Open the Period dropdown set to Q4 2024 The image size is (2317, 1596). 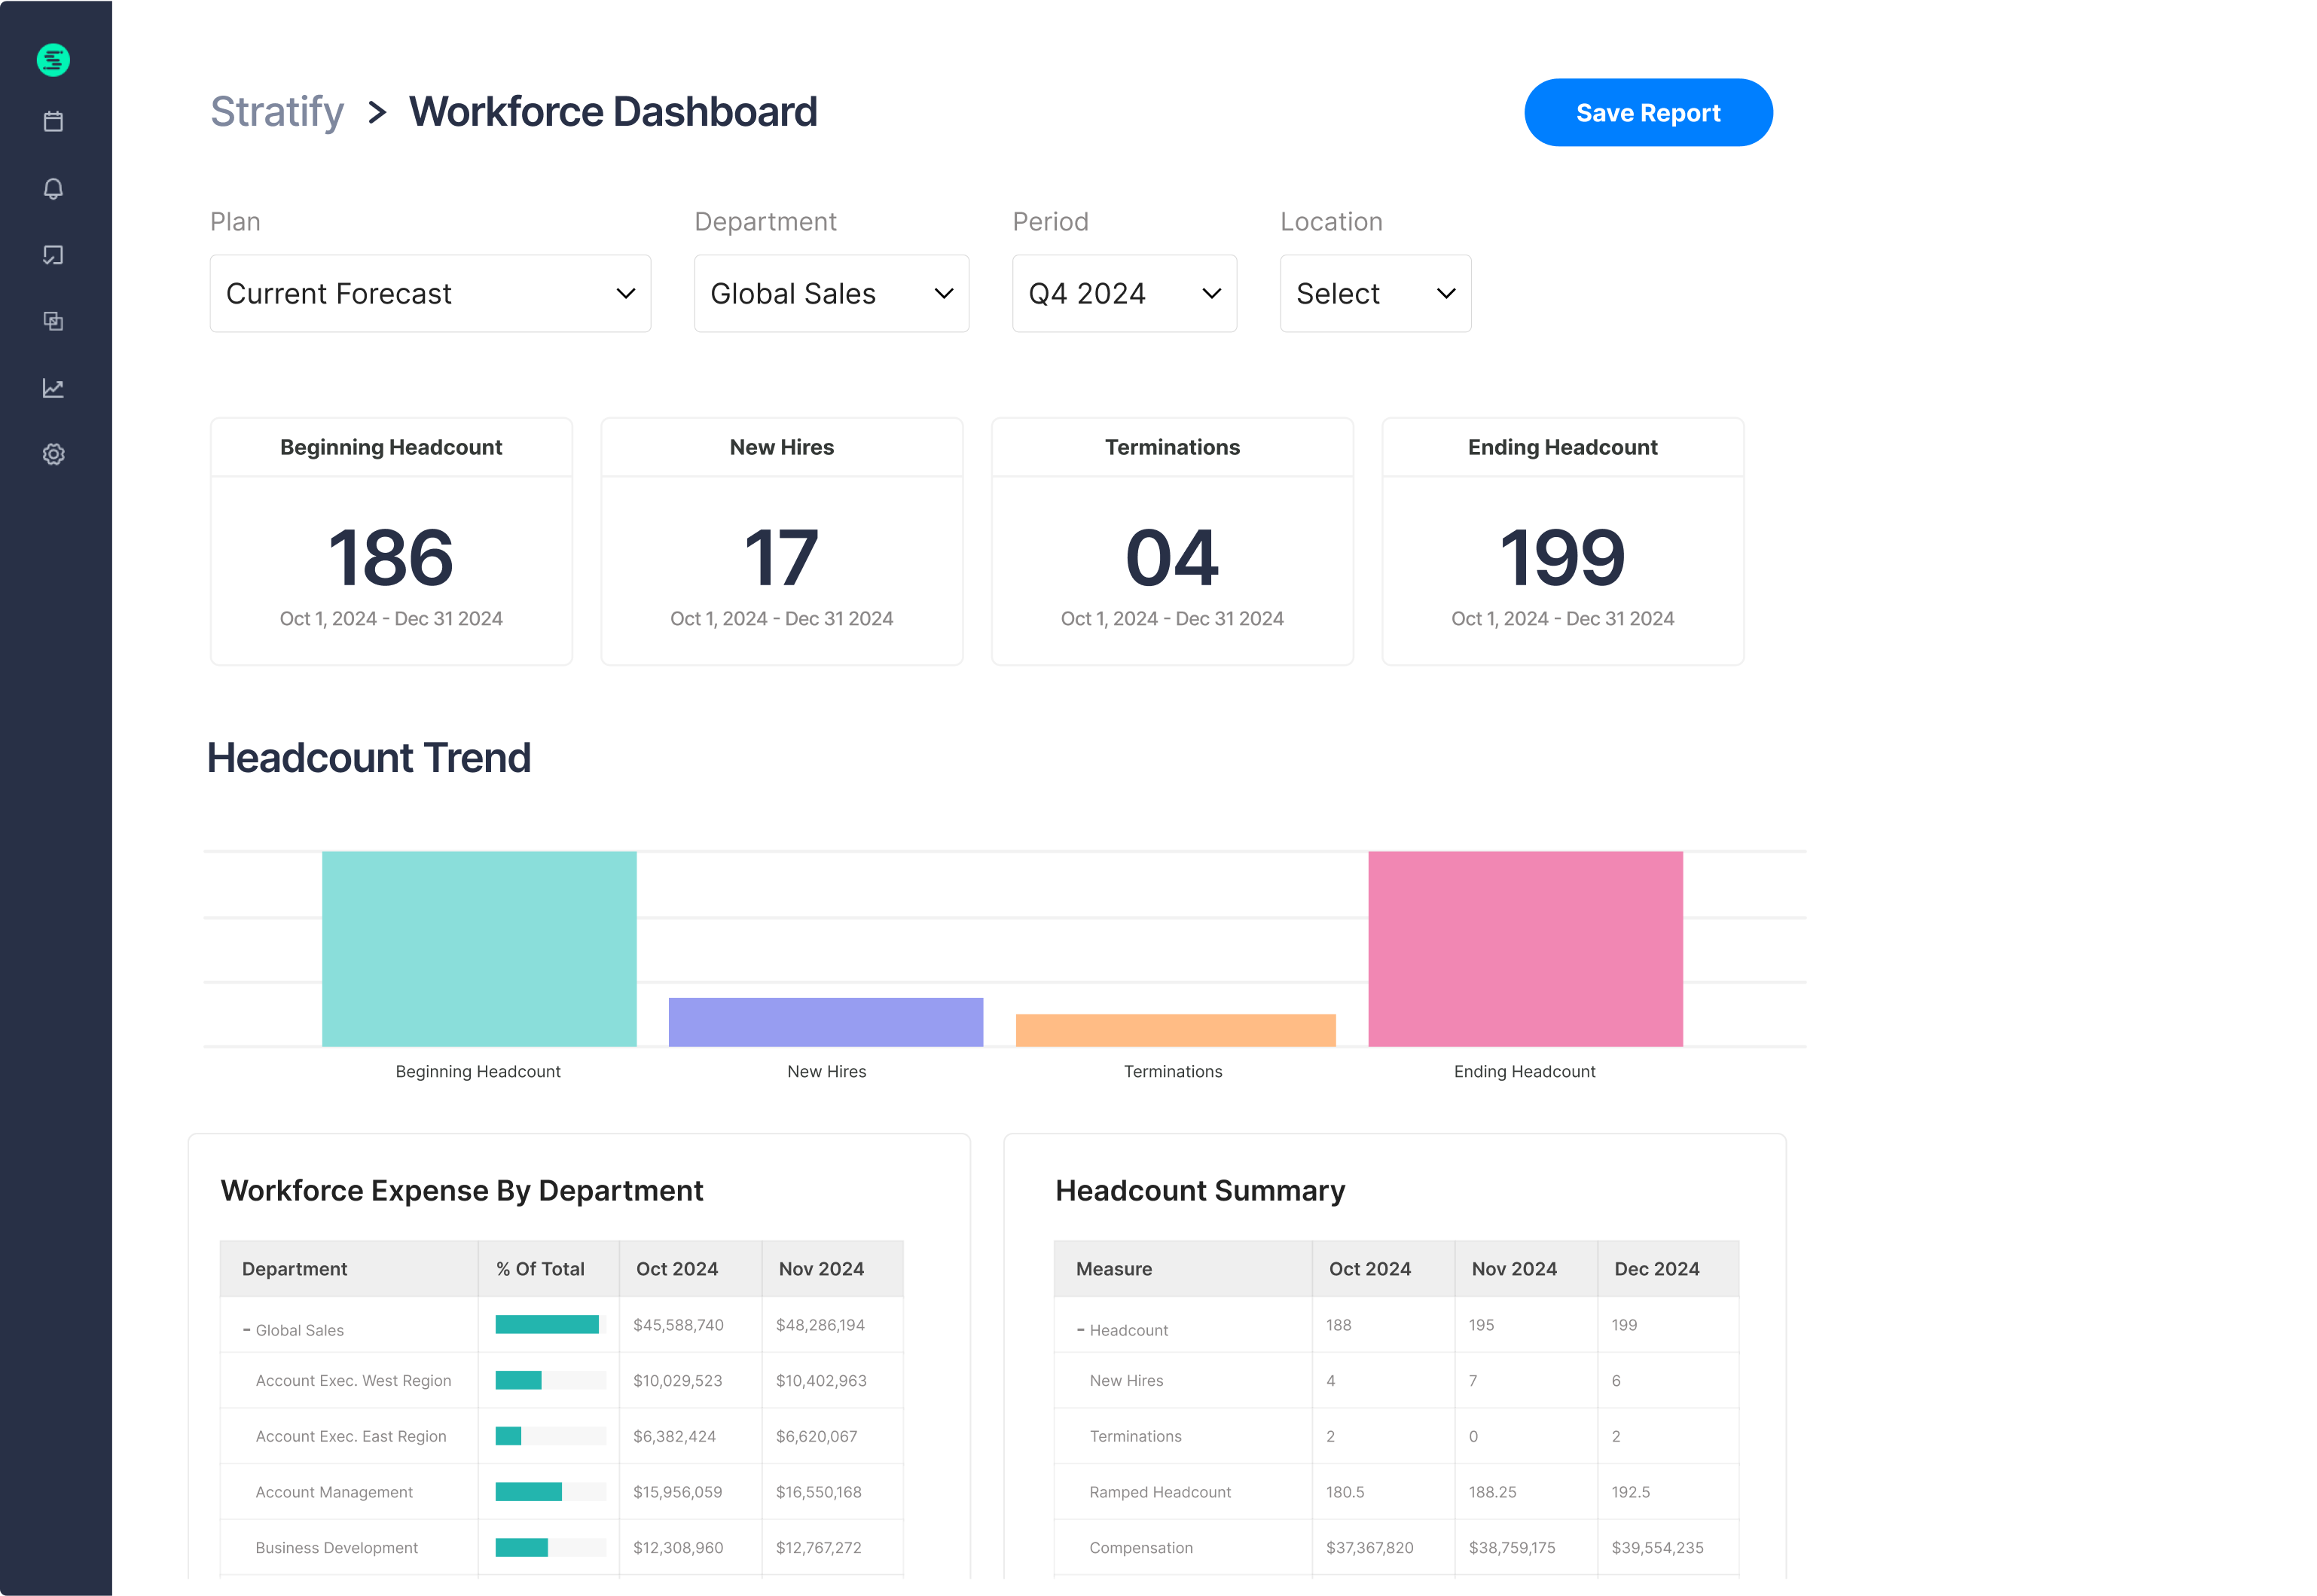click(1124, 293)
